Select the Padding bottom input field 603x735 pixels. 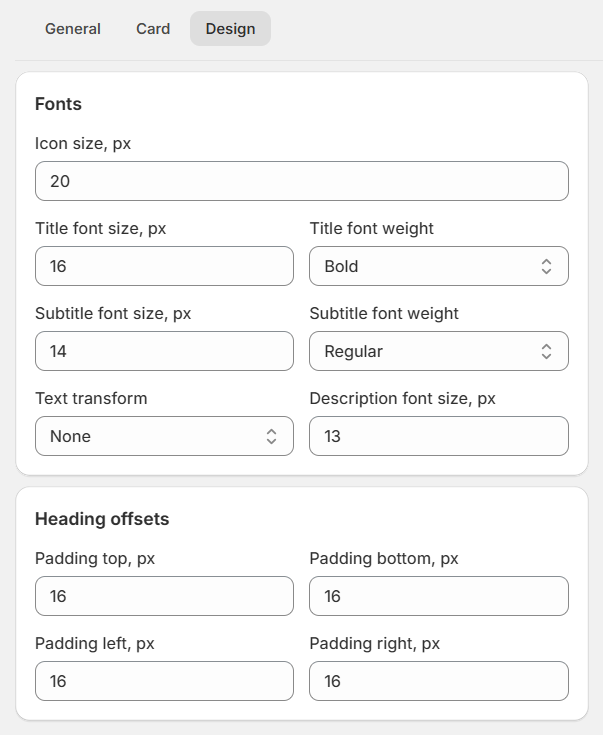[438, 596]
